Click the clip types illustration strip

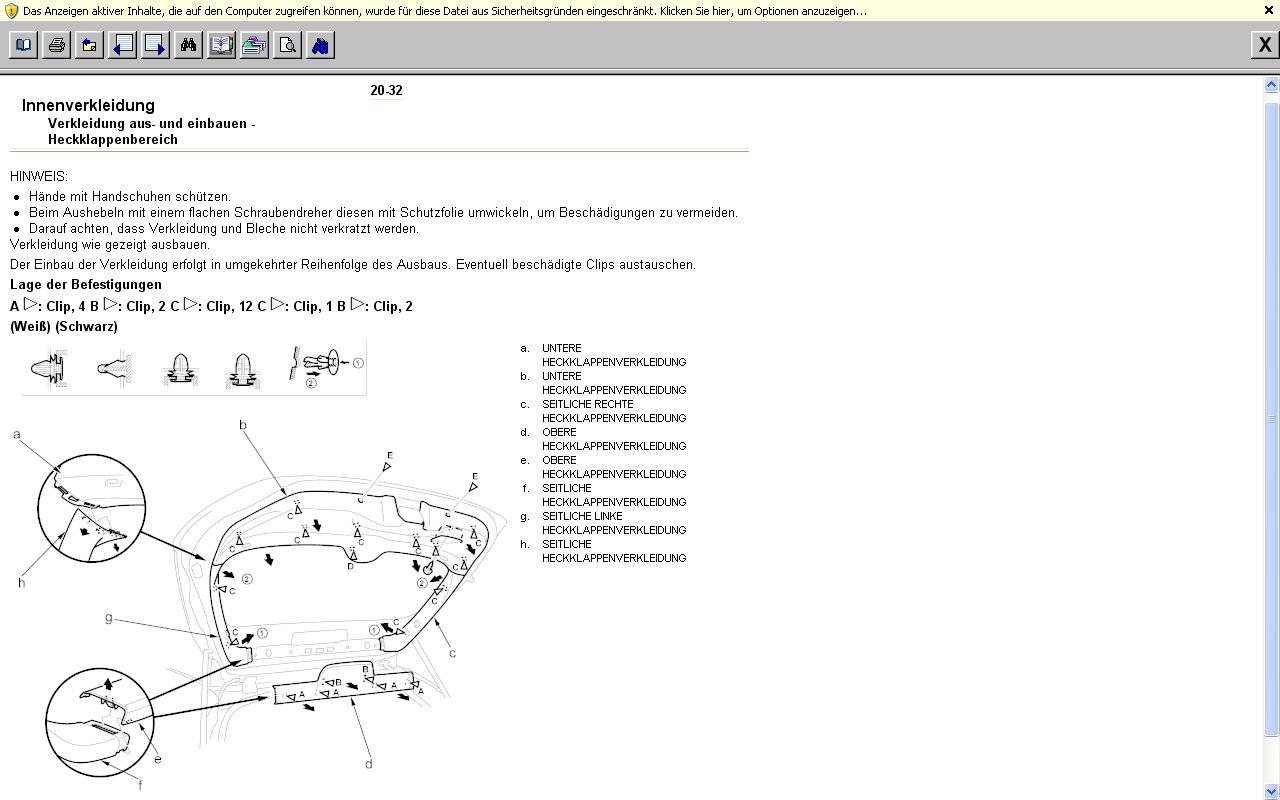pos(194,368)
